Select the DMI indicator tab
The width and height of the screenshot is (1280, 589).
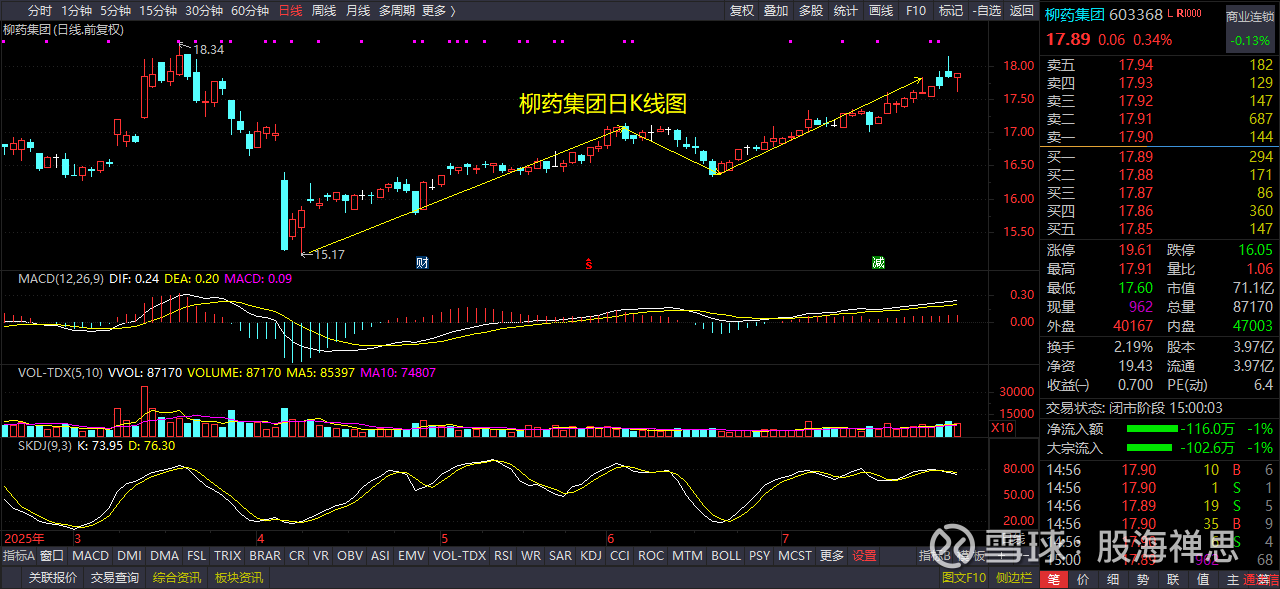coord(130,556)
